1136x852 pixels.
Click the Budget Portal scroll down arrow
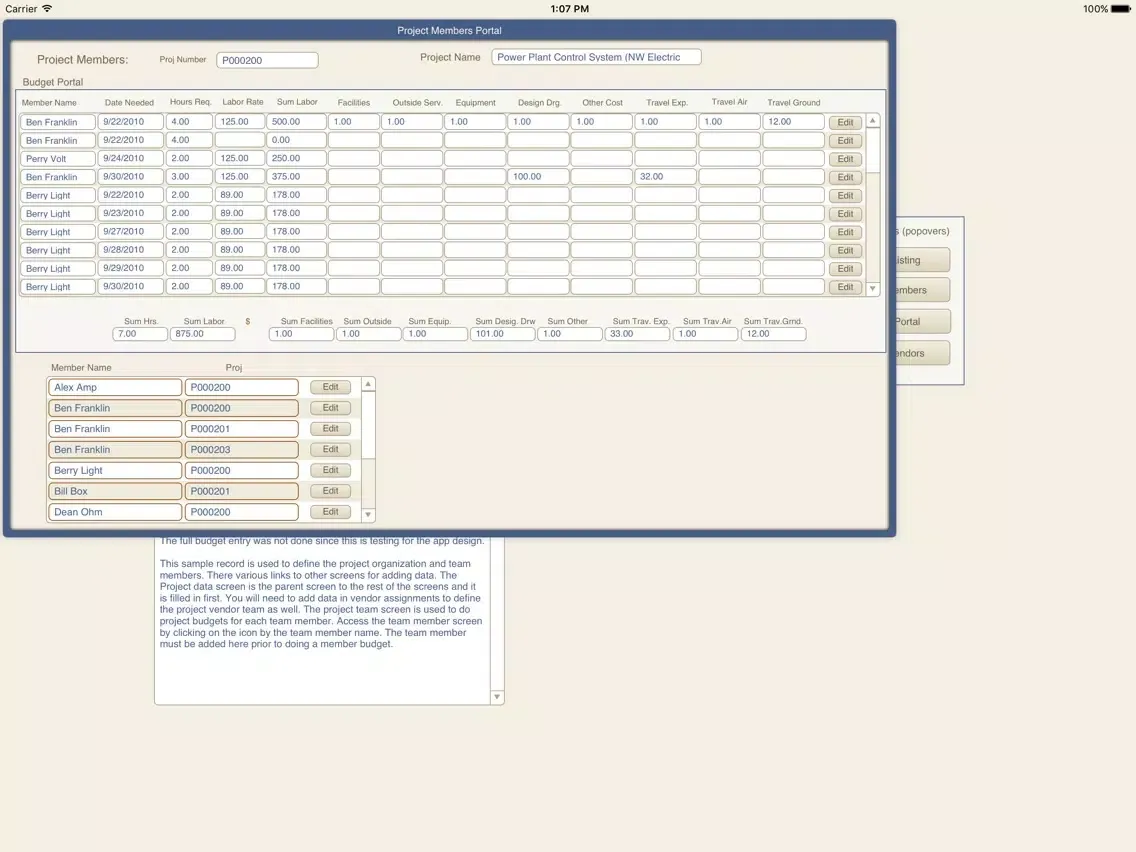872,288
